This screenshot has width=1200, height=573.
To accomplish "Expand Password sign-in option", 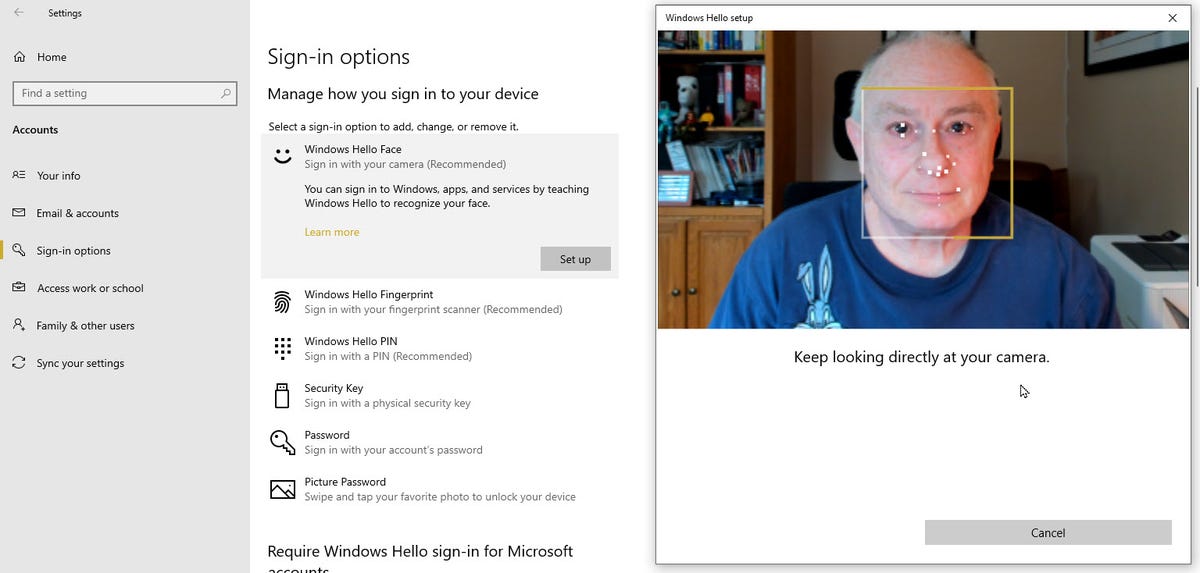I will [440, 442].
